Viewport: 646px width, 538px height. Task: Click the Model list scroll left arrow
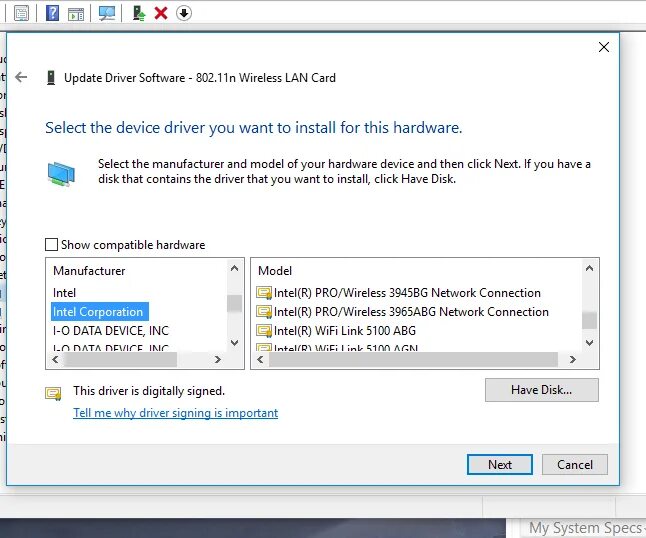260,360
